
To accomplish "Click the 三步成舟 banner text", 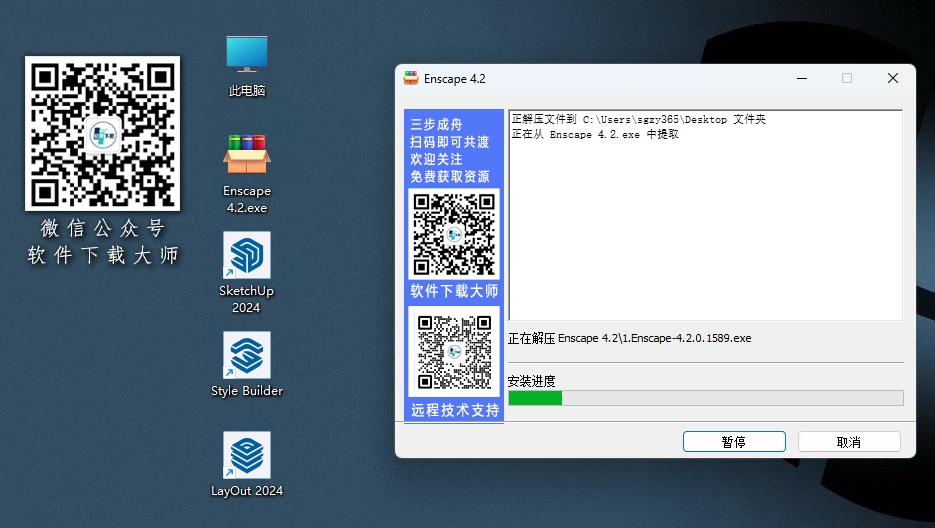I will [436, 125].
